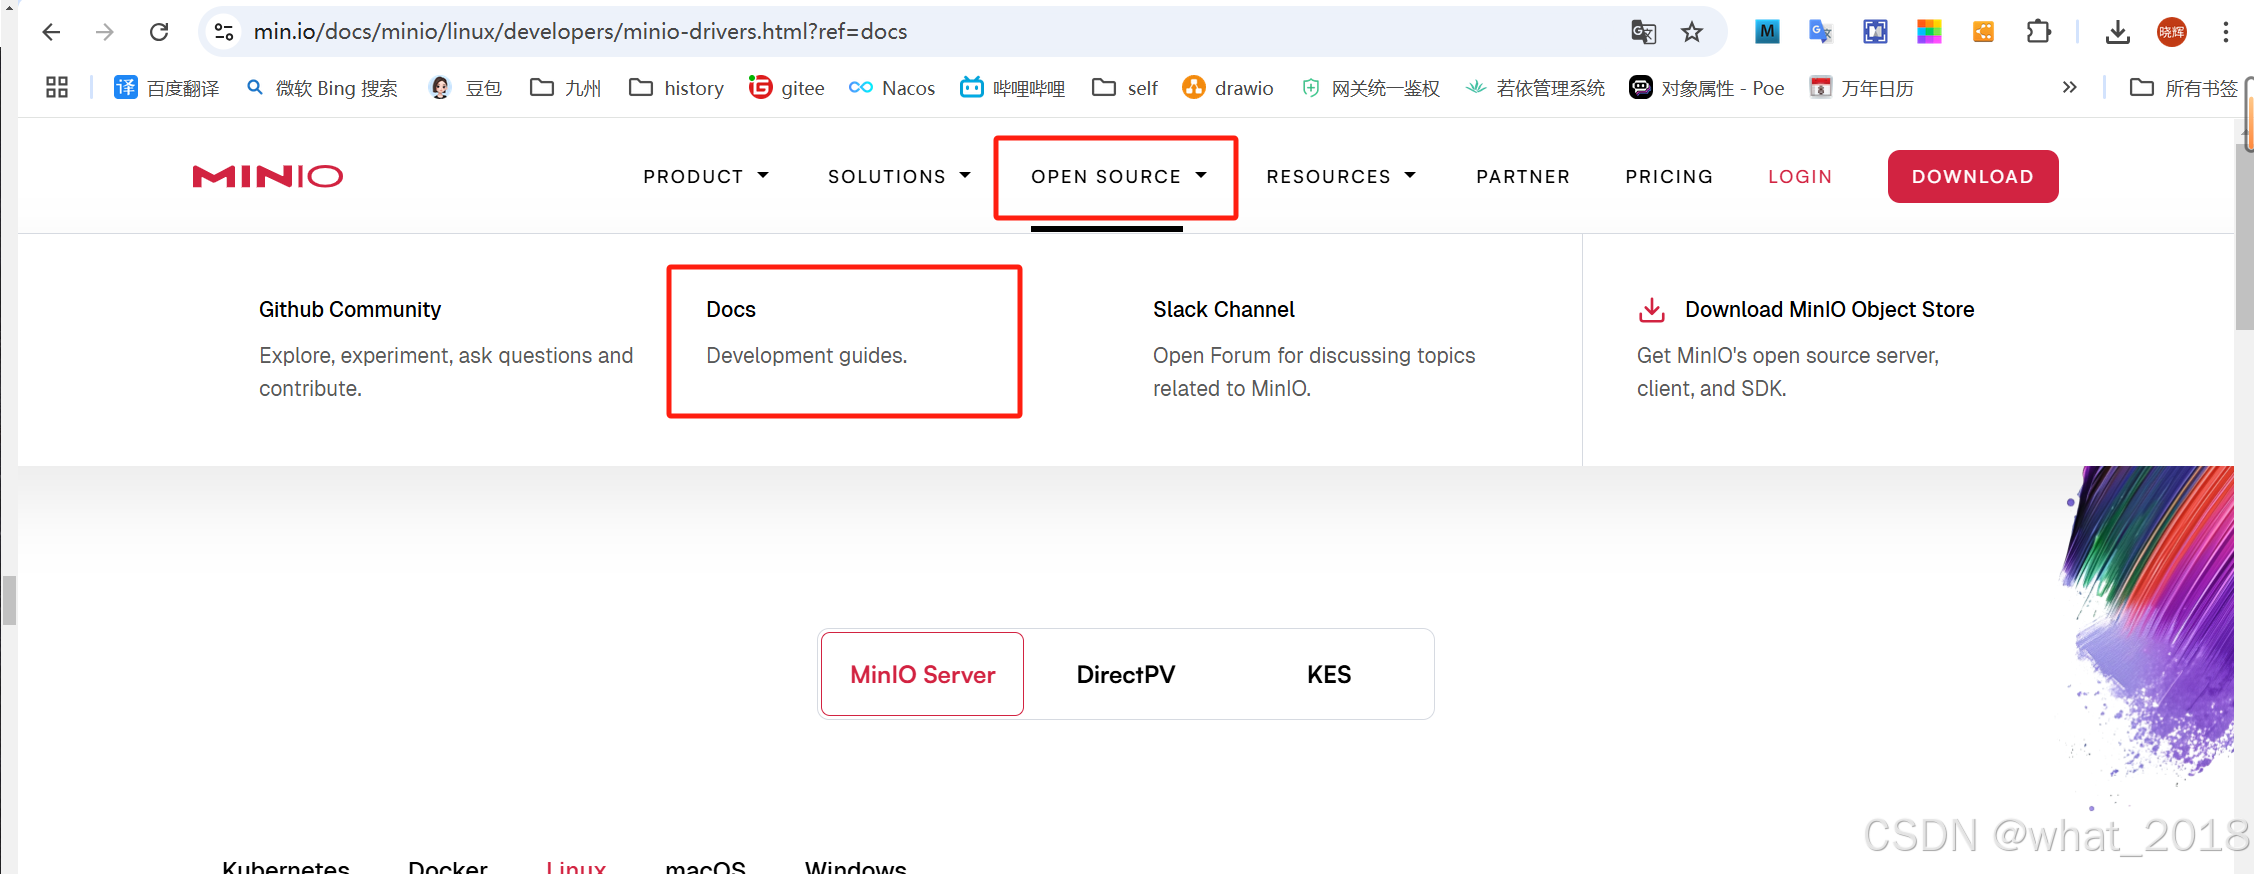Show more bookmarks via the chevron
The image size is (2254, 874).
pos(2069,88)
